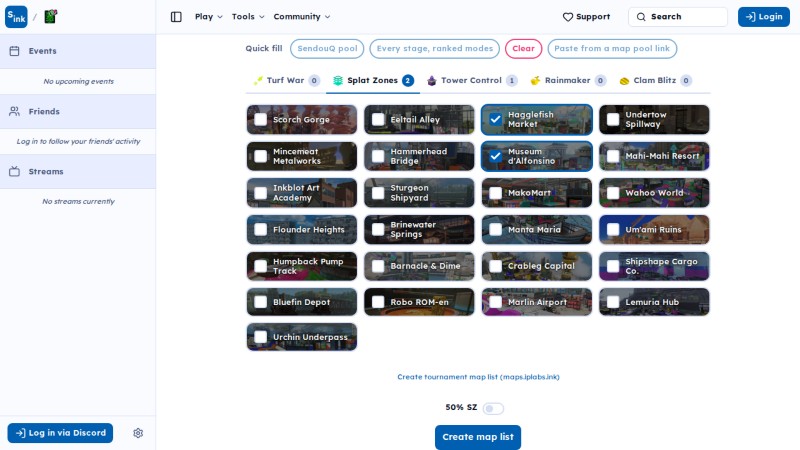800x450 pixels.
Task: Check the Robo ROM-en checkbox
Action: (x=378, y=302)
